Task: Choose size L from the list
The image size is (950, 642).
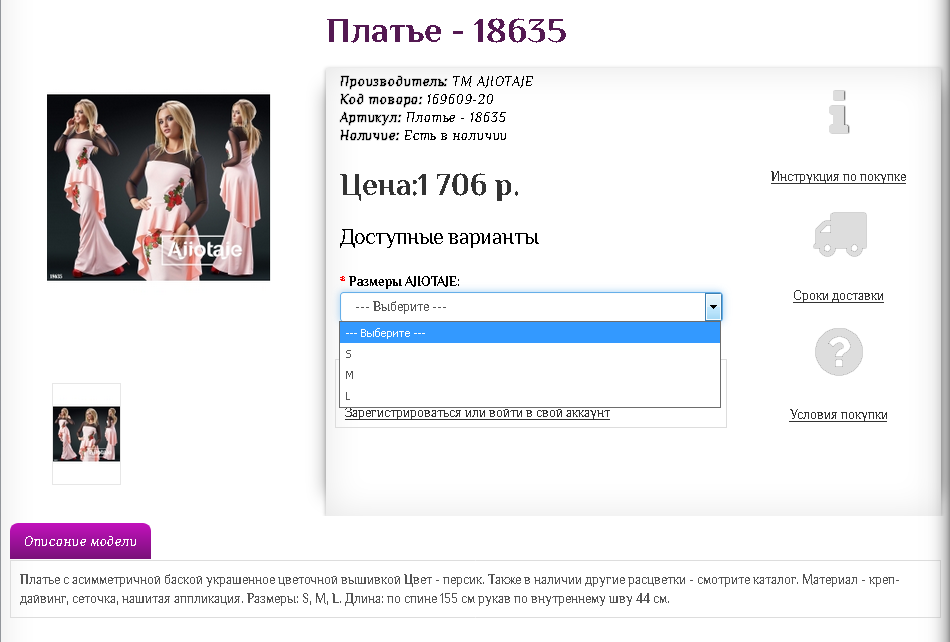Action: [530, 396]
